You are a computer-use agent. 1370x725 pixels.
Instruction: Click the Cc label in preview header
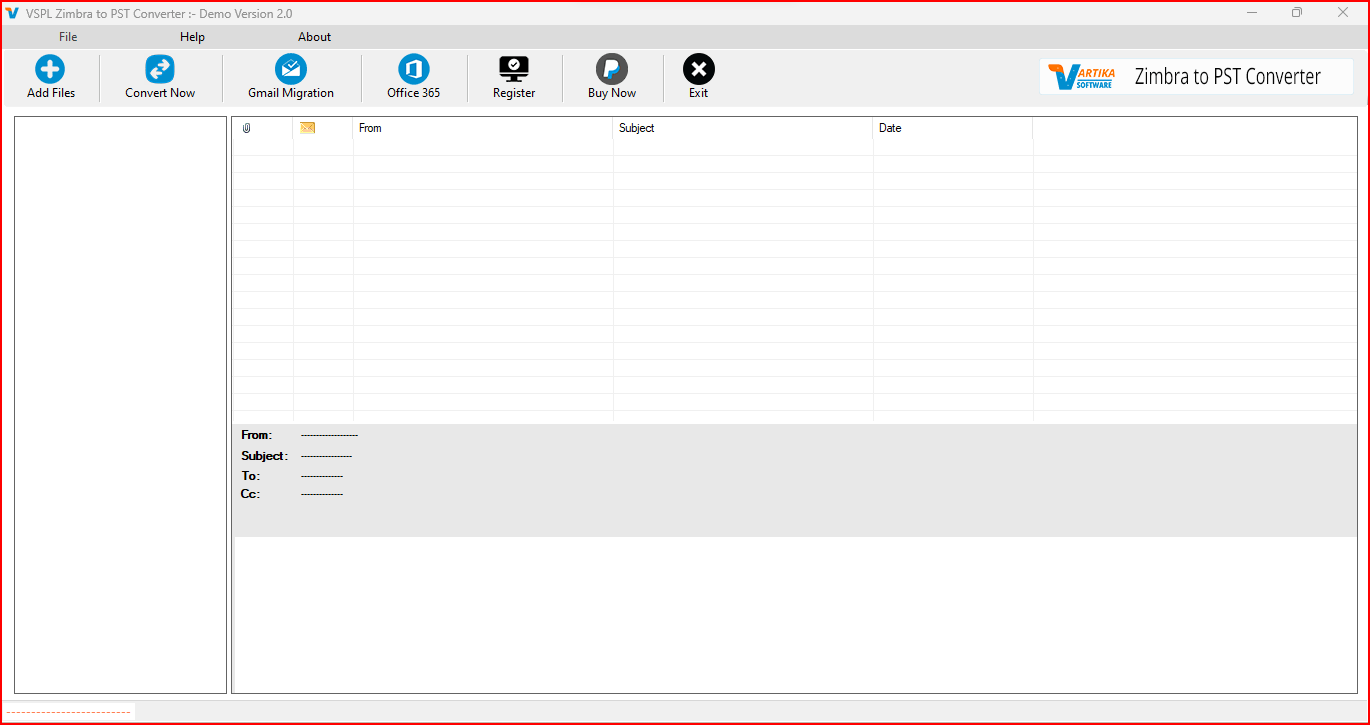250,494
